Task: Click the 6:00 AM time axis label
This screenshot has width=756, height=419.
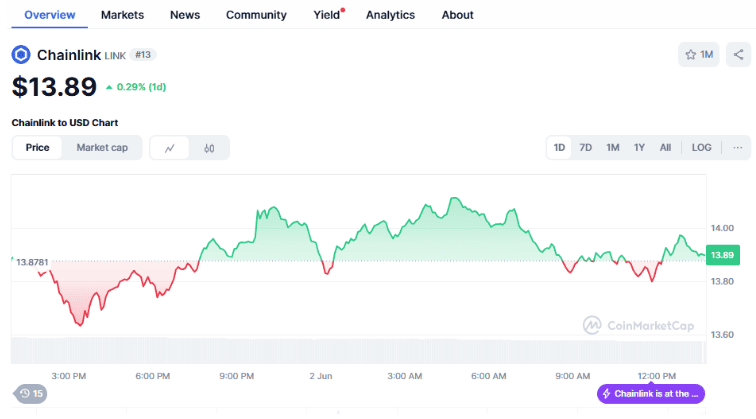Action: coord(488,376)
